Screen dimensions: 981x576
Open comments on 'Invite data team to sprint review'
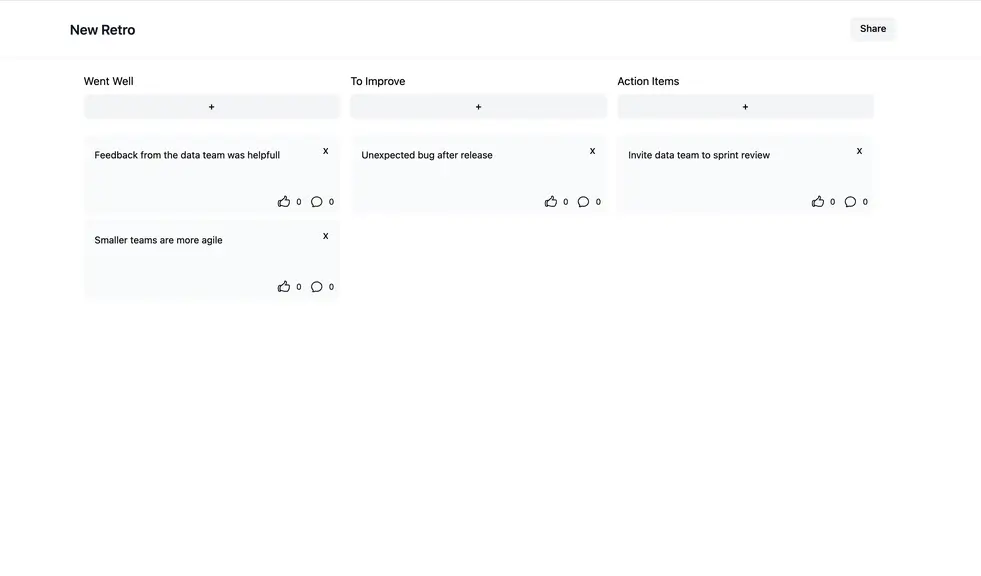click(x=850, y=201)
